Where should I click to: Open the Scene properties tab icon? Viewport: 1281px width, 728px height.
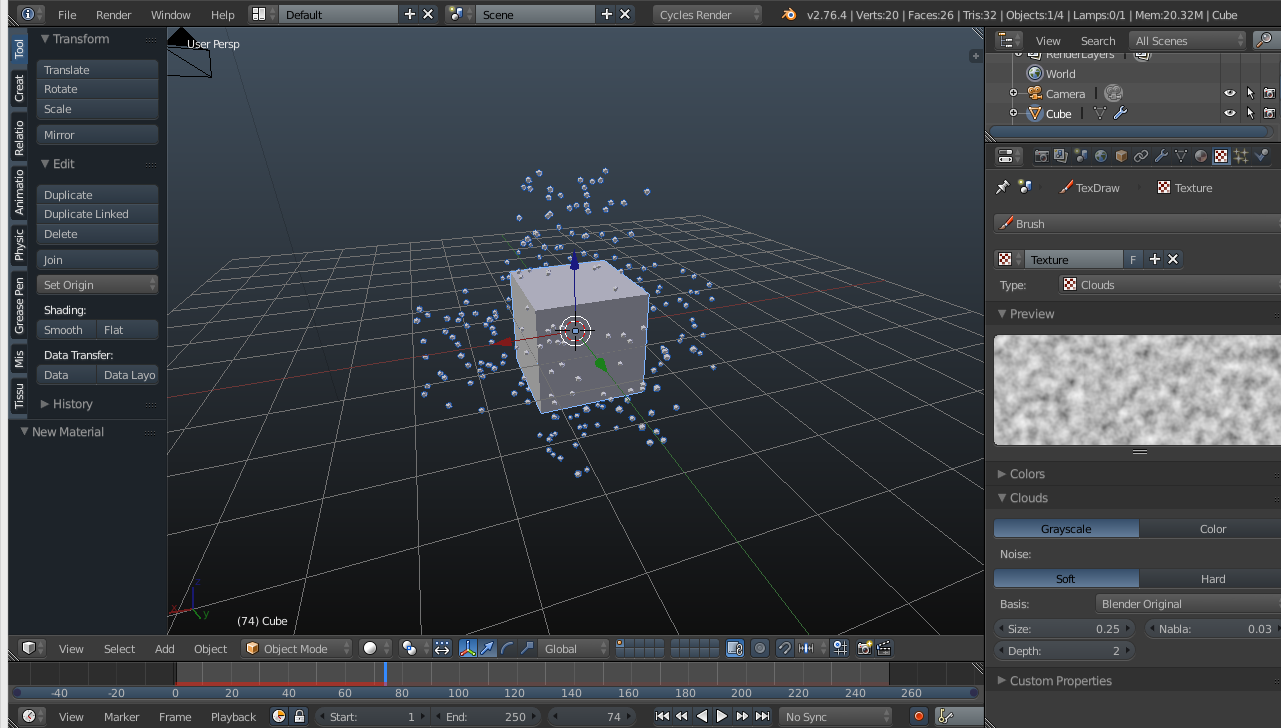(x=1081, y=156)
